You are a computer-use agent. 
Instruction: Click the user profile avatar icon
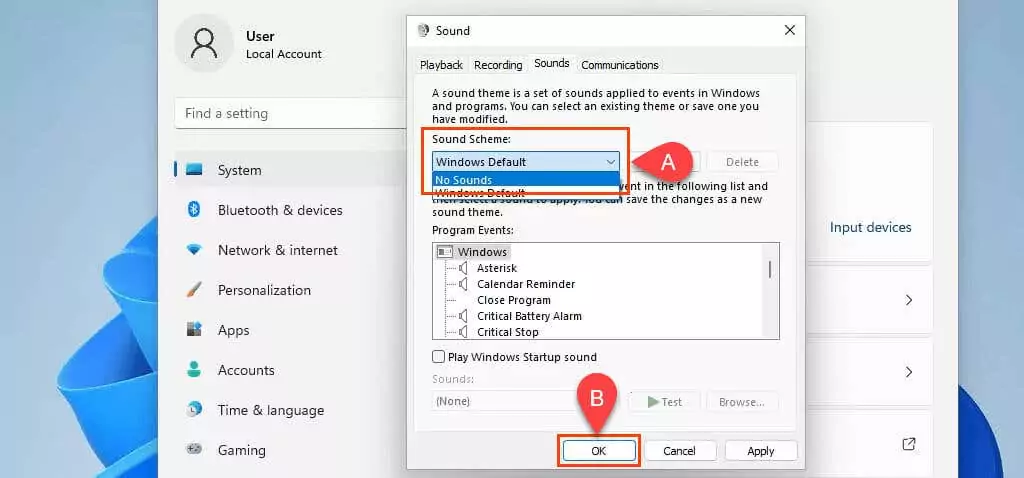click(204, 43)
